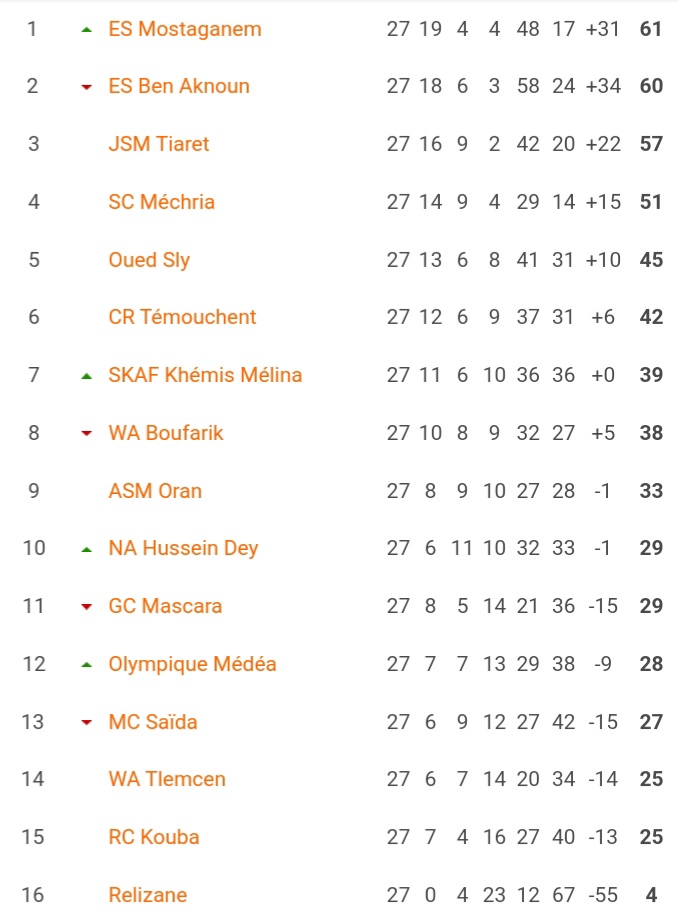Go to CR Témouchent team page

(182, 317)
